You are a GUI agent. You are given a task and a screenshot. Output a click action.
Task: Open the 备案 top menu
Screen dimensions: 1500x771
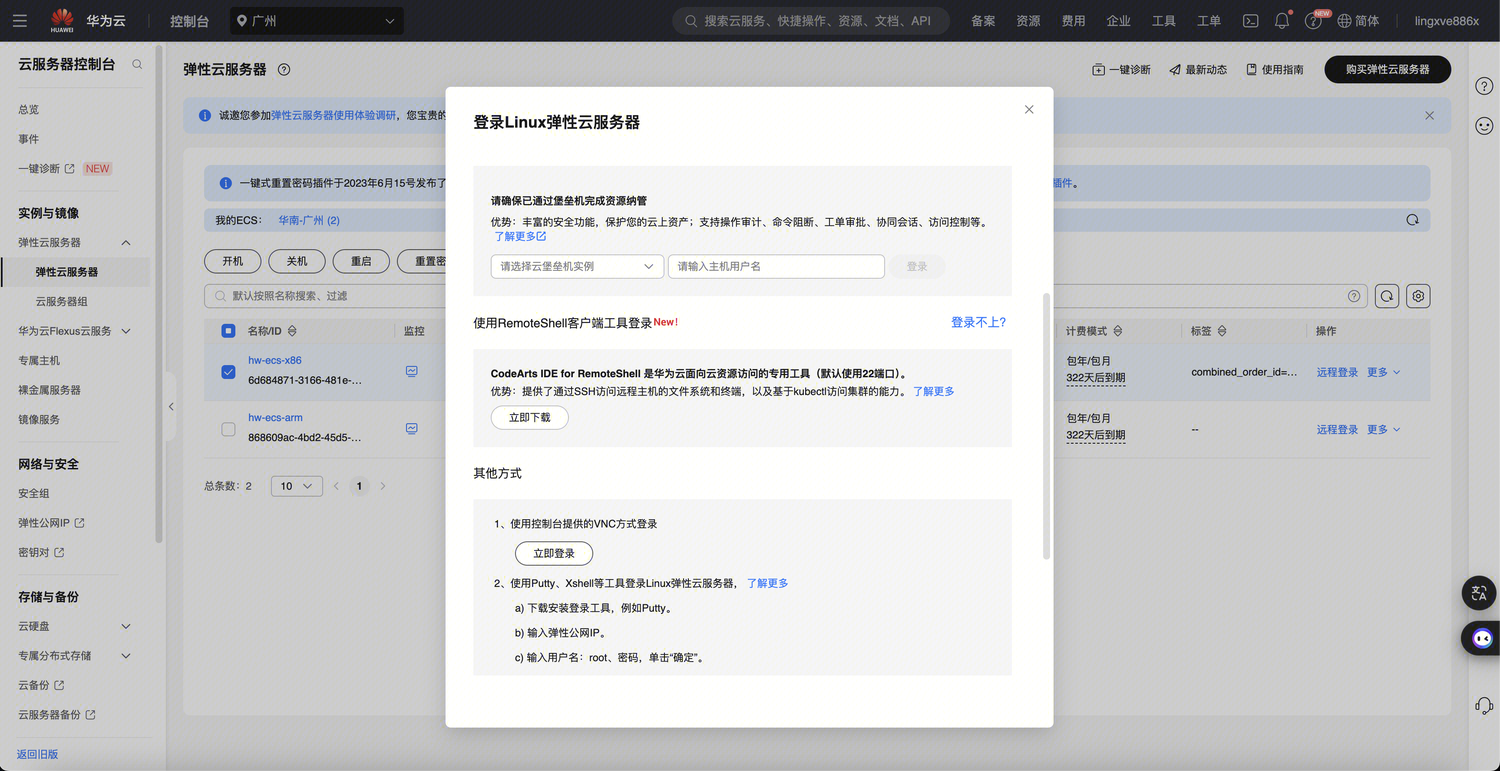click(x=983, y=21)
